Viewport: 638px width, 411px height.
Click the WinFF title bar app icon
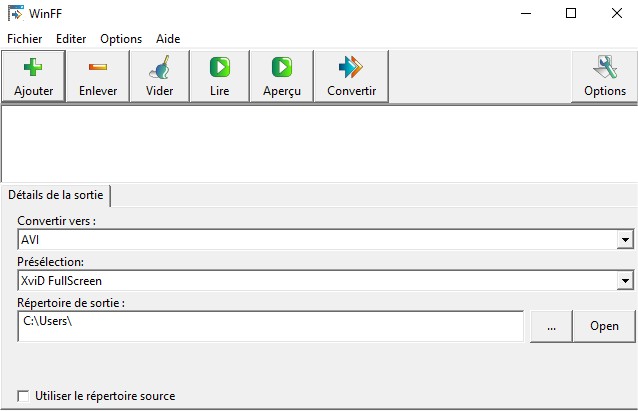[x=15, y=13]
